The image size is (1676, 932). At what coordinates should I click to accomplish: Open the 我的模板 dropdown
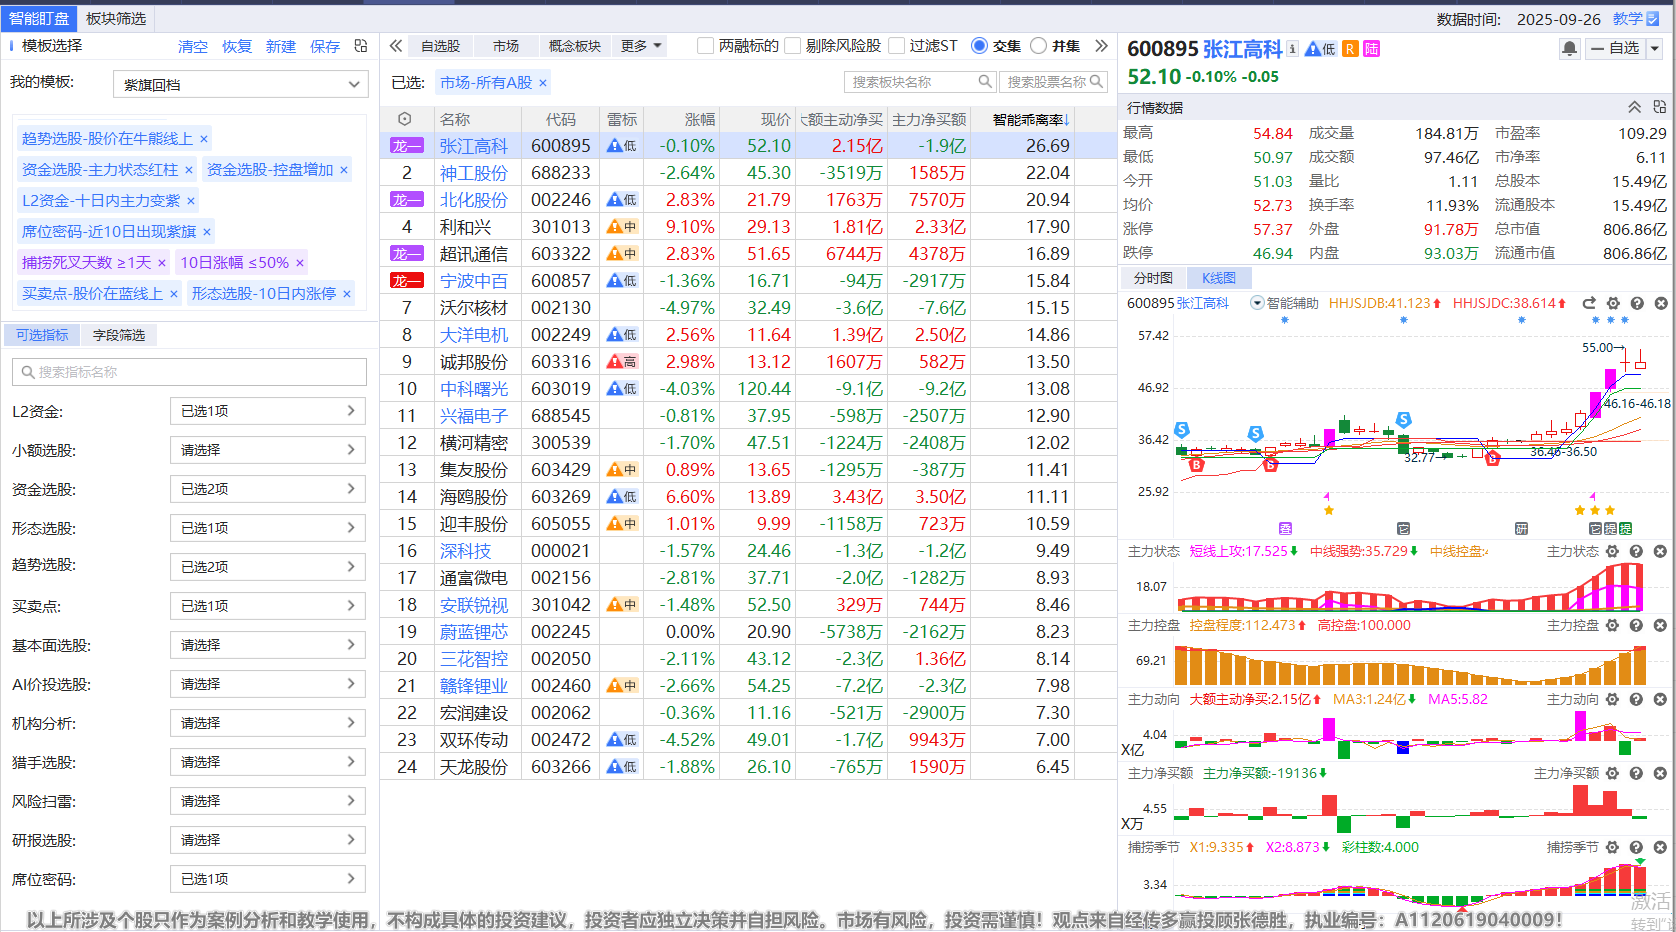pos(240,84)
